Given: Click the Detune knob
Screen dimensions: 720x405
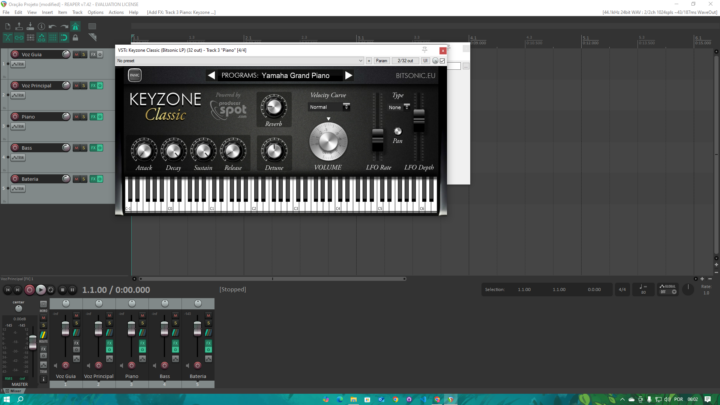Looking at the screenshot, I should [274, 150].
